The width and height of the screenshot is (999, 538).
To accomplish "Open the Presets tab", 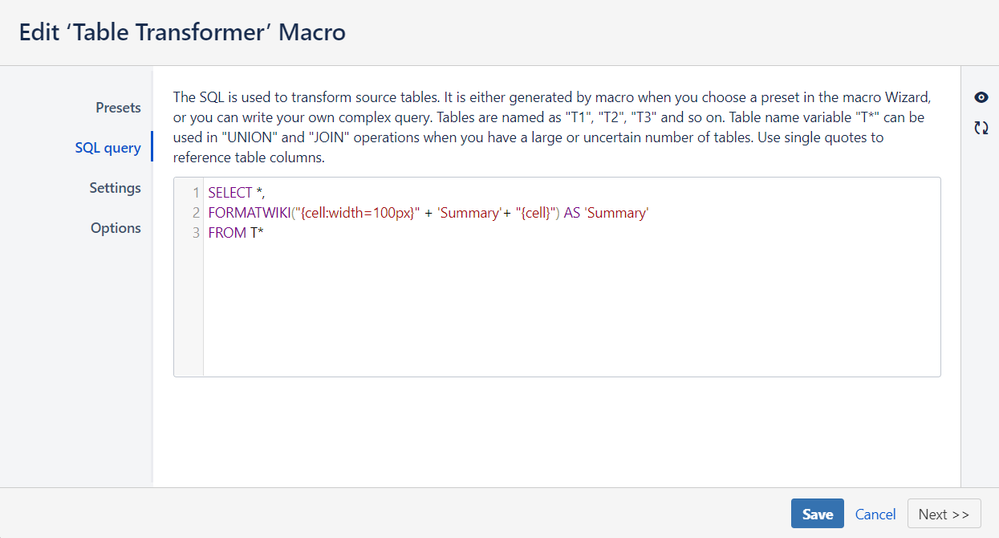I will coord(118,107).
